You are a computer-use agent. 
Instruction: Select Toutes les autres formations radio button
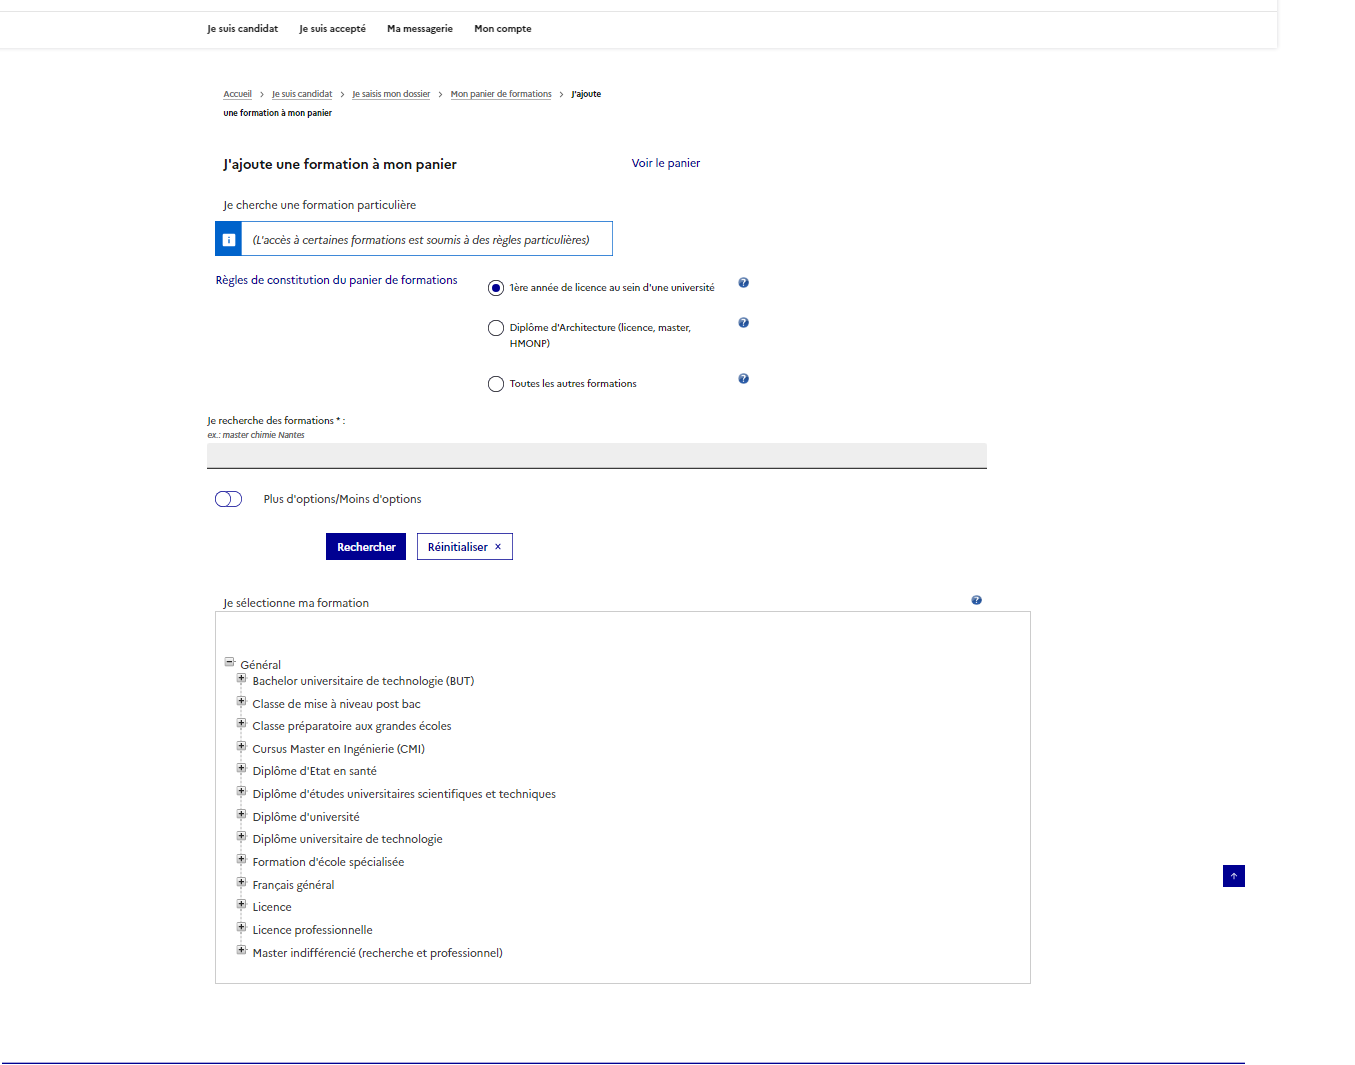pos(496,384)
